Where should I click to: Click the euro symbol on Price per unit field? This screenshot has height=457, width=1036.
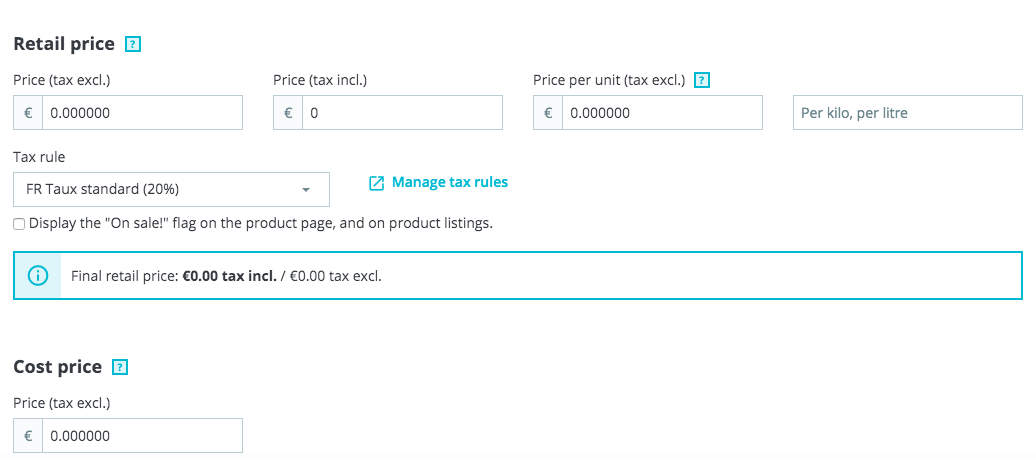click(548, 113)
